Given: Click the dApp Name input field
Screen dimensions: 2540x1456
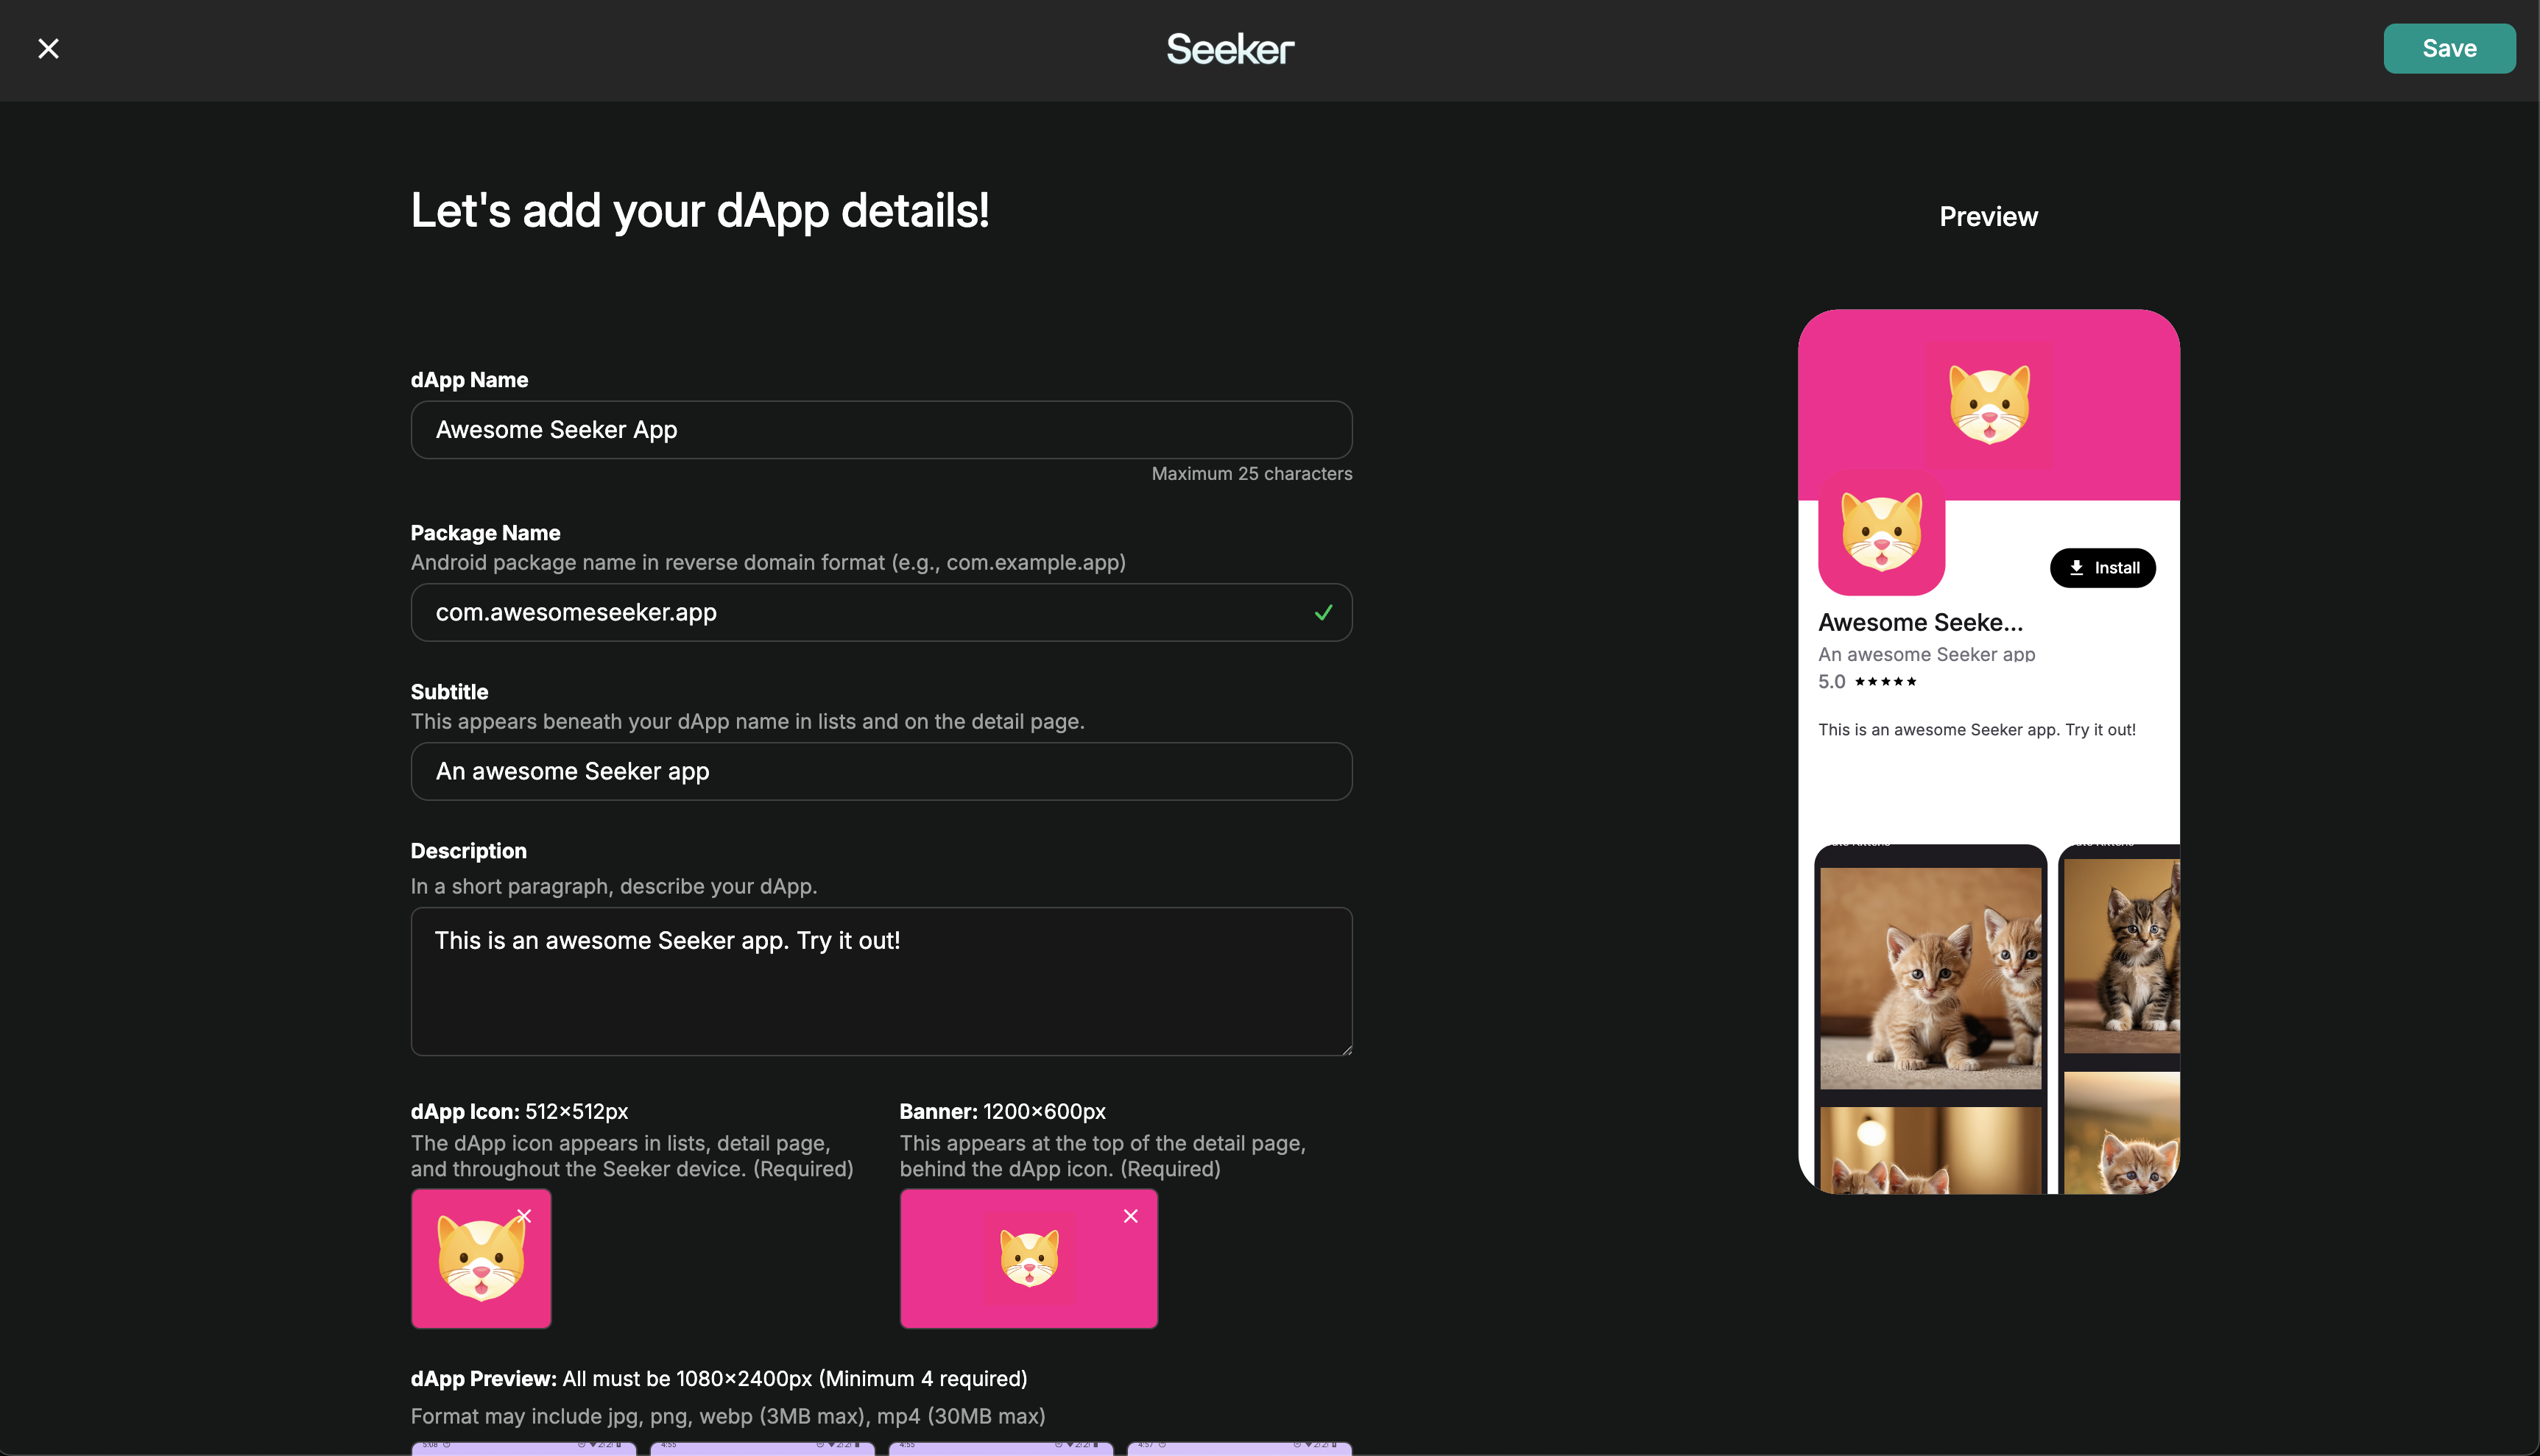Looking at the screenshot, I should (881, 430).
